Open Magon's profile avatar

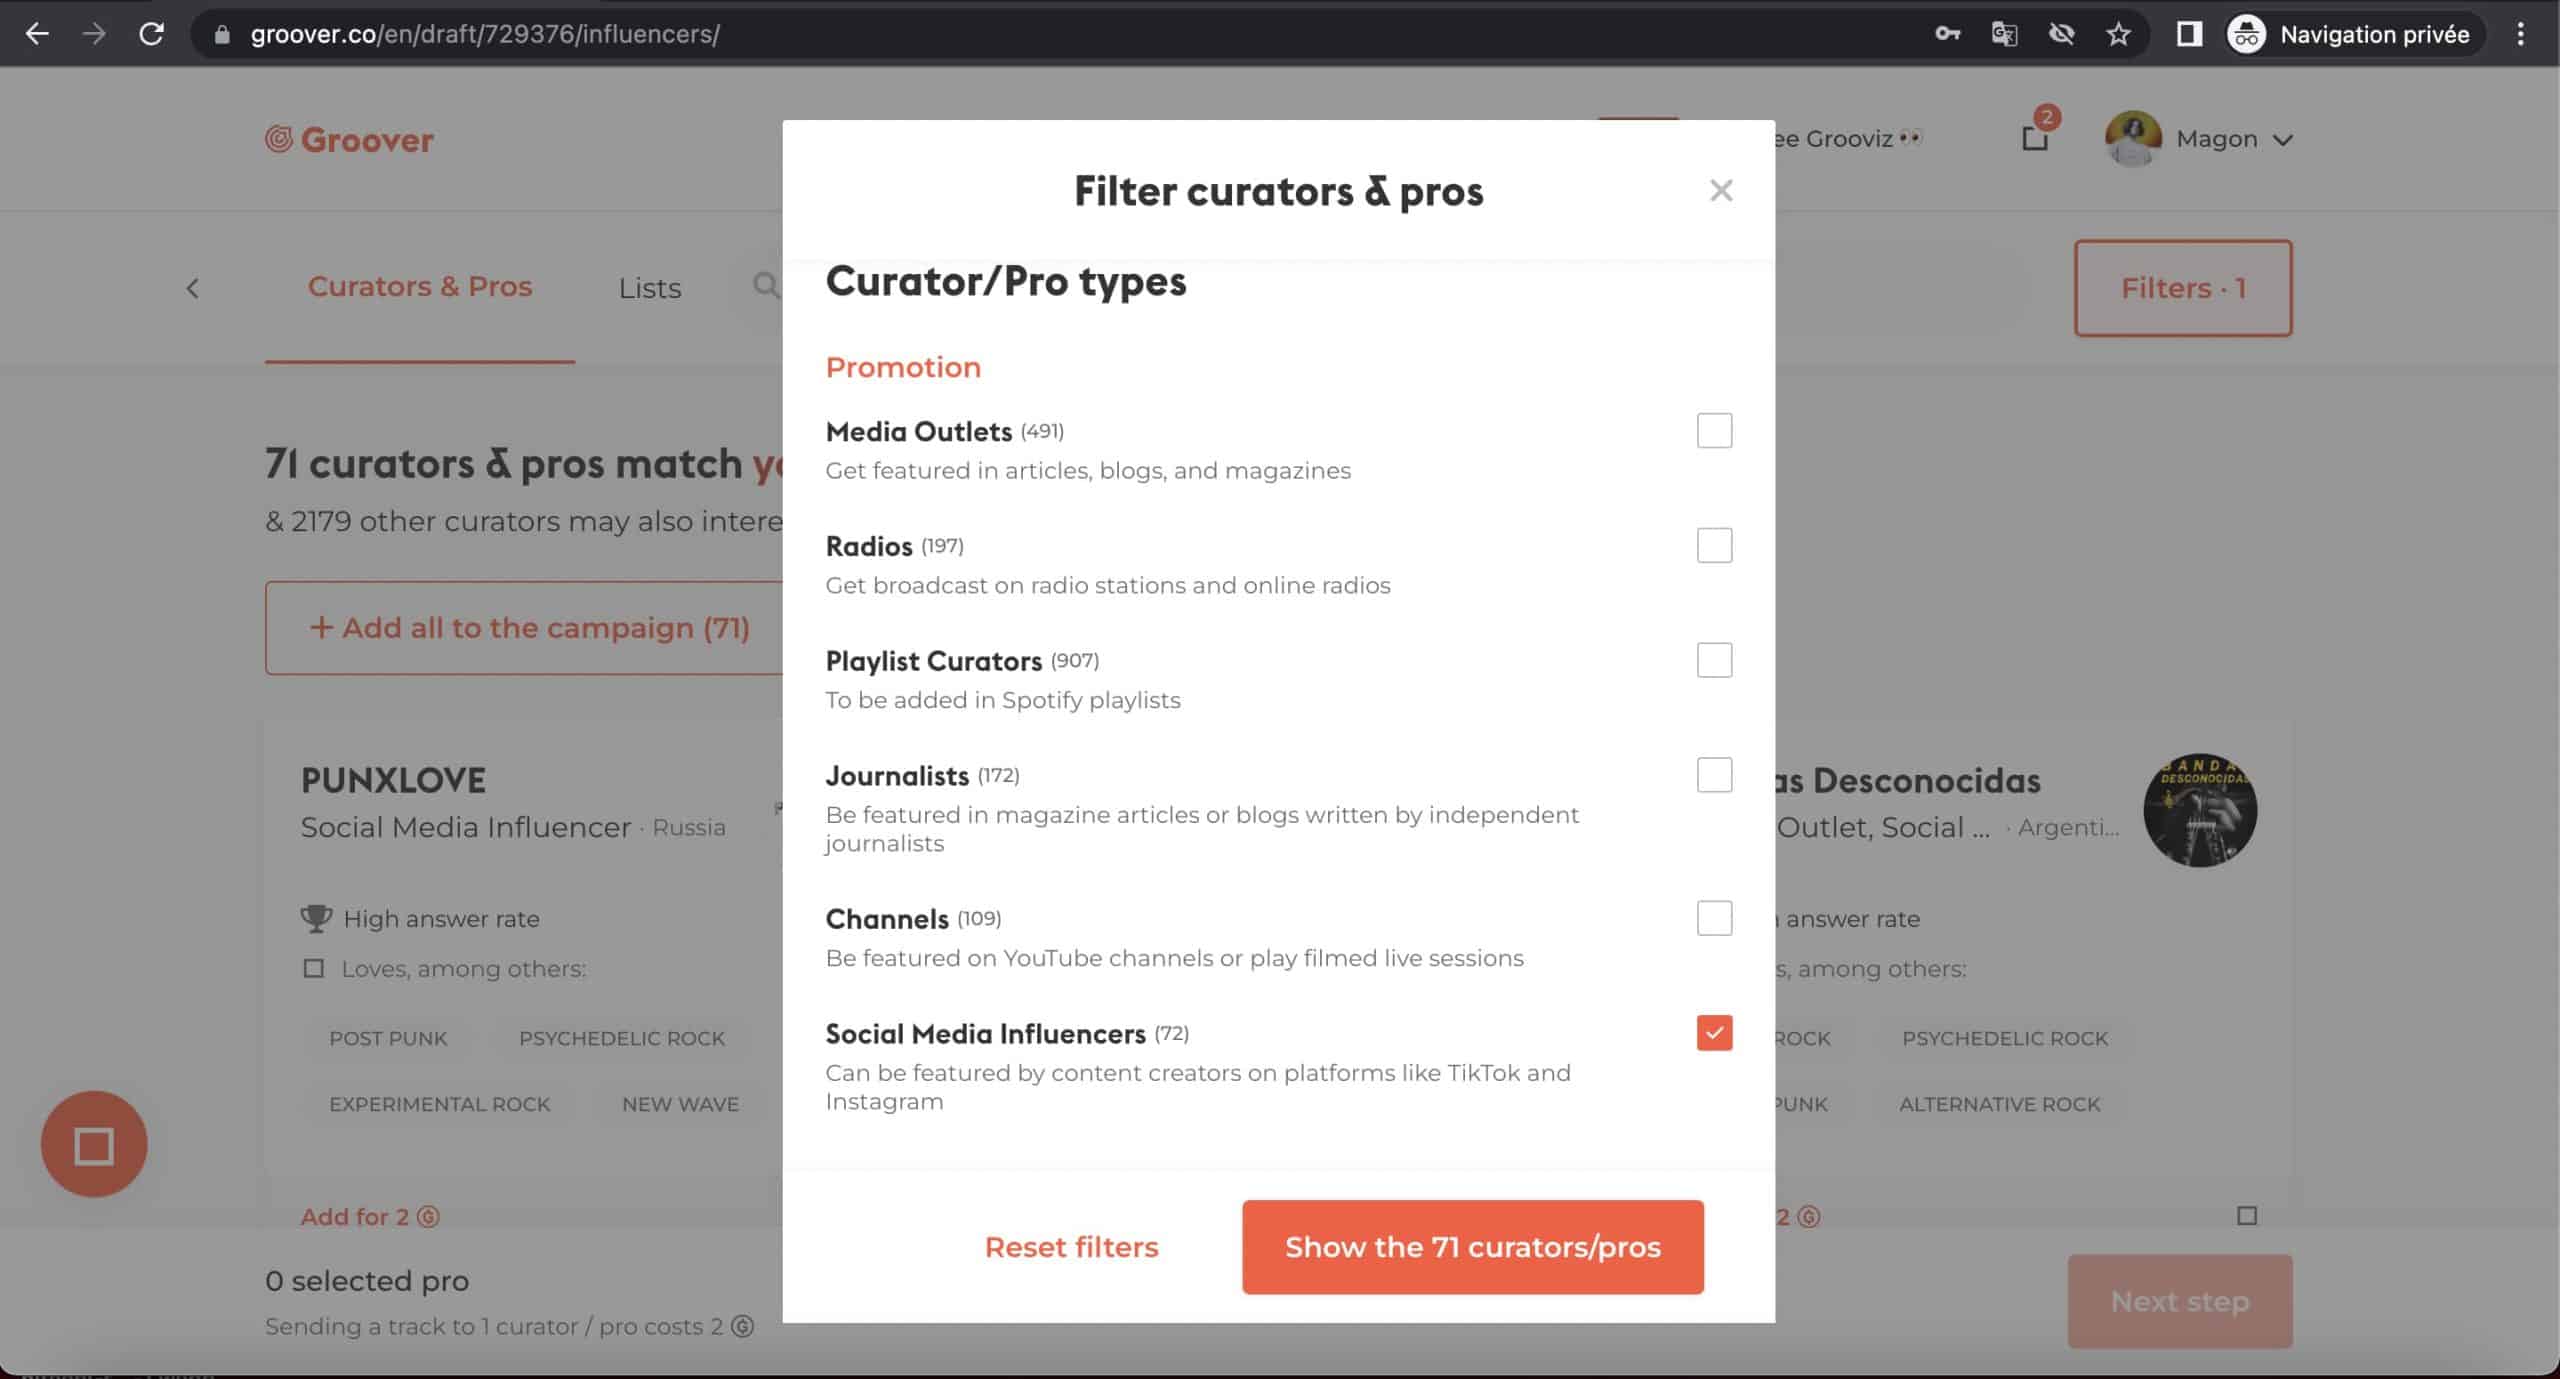pyautogui.click(x=2132, y=138)
